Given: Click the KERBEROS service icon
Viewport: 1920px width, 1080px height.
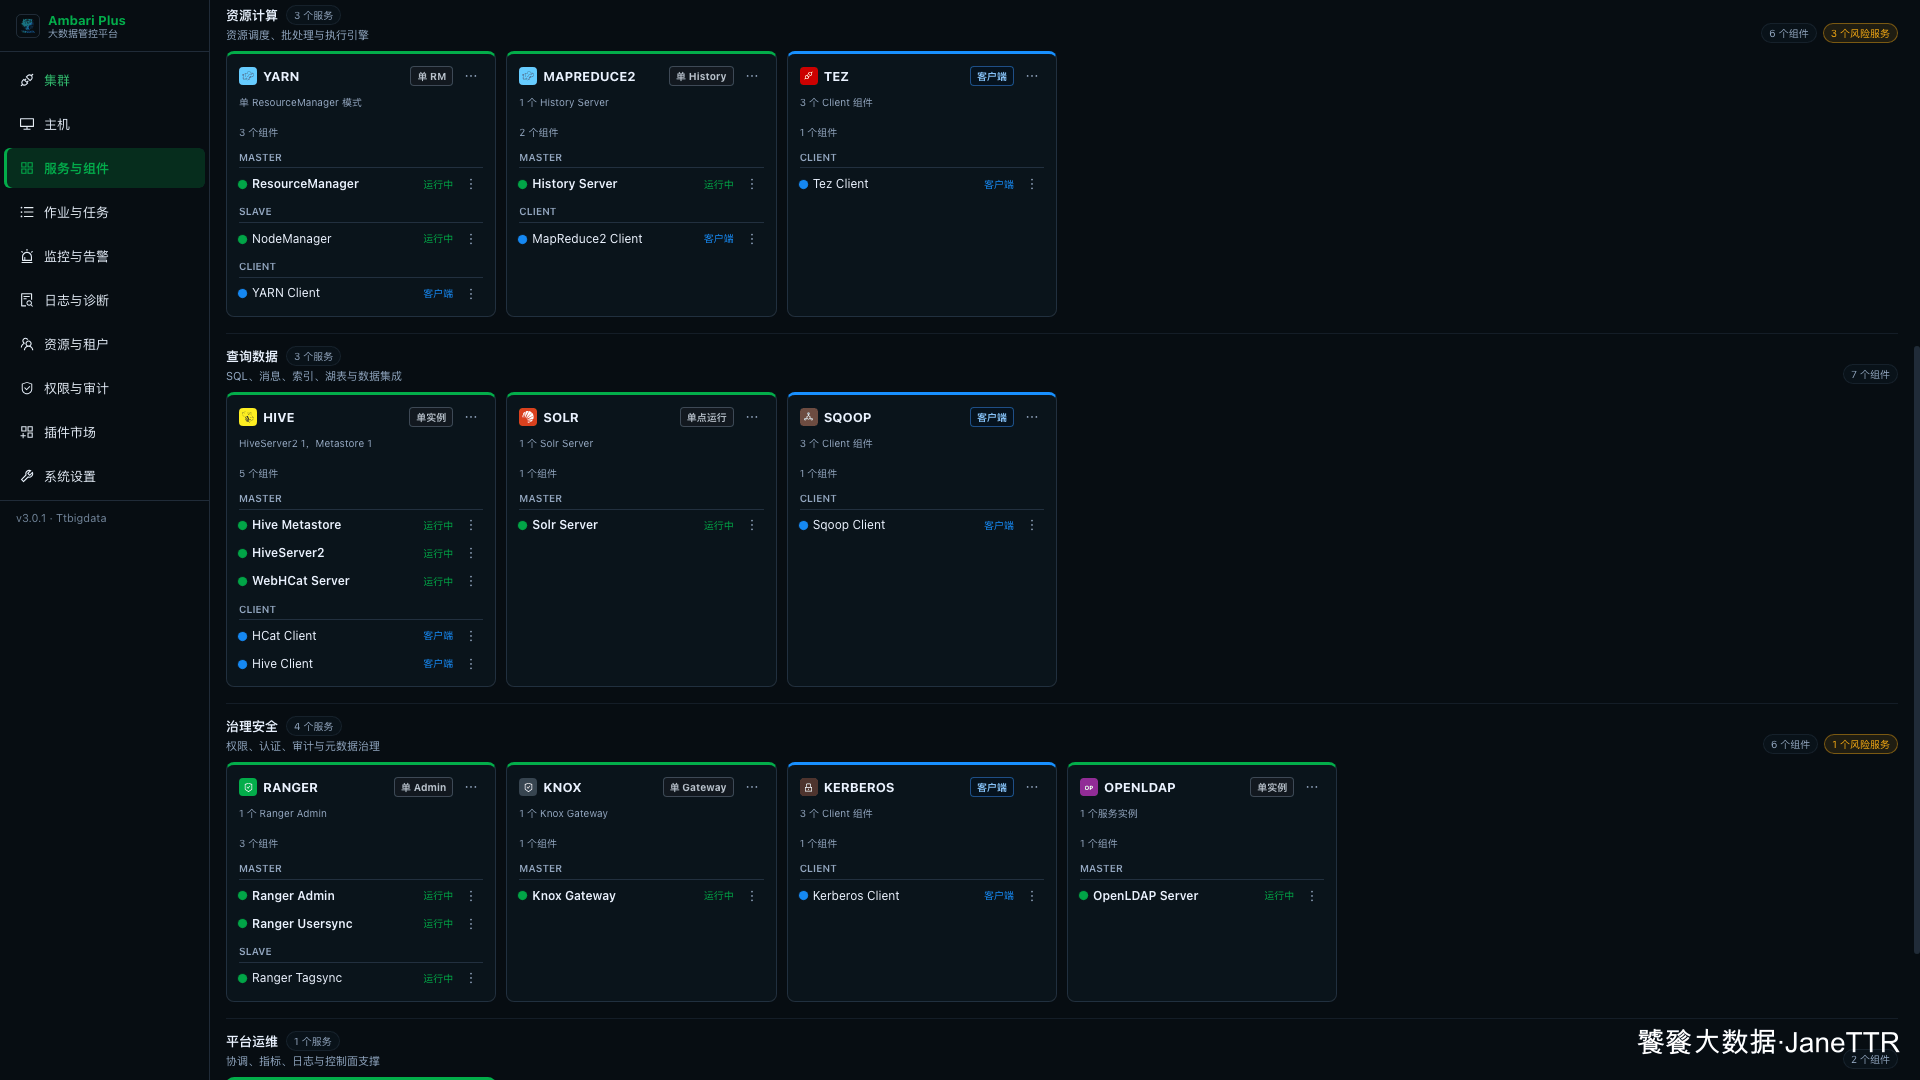Looking at the screenshot, I should coord(809,787).
